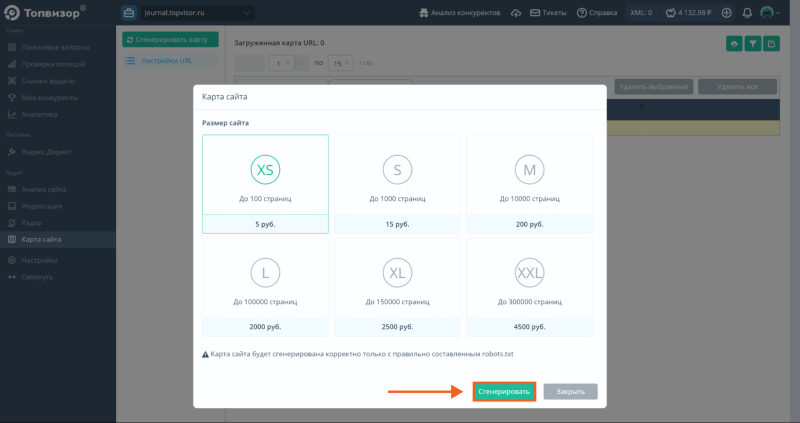Open Настройки URL in the side panel
This screenshot has width=800, height=423.
166,61
